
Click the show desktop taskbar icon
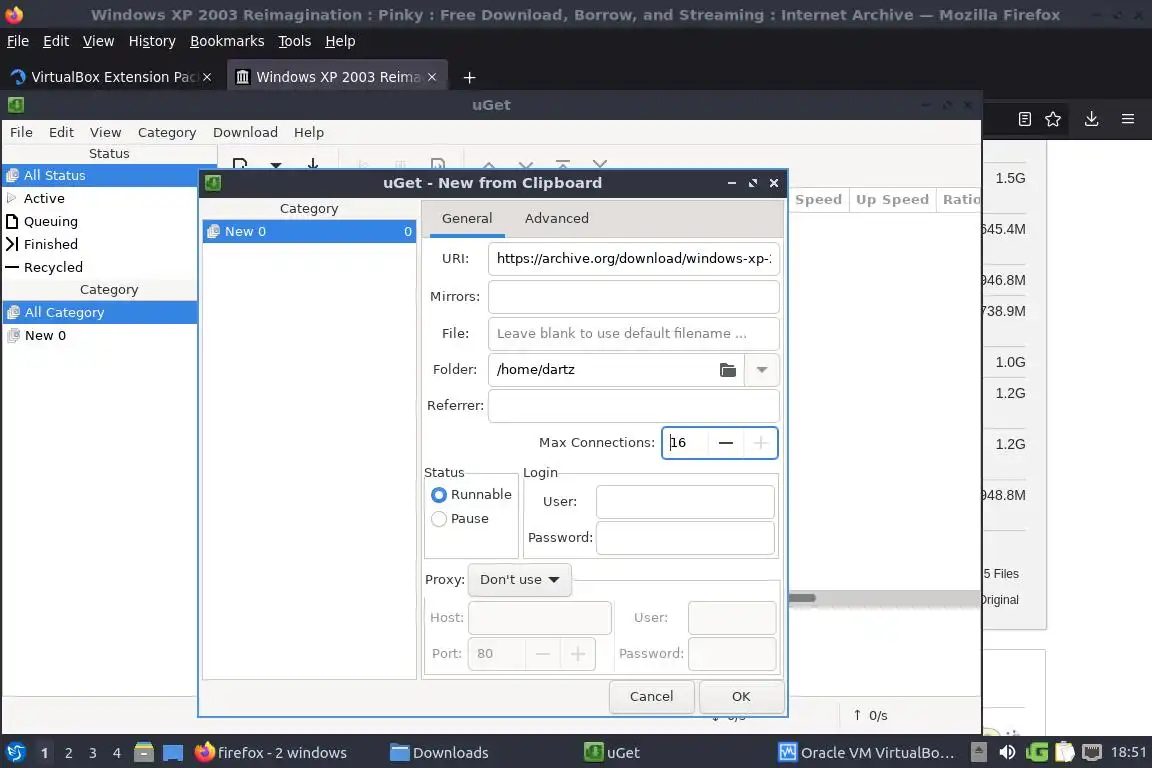tap(173, 753)
